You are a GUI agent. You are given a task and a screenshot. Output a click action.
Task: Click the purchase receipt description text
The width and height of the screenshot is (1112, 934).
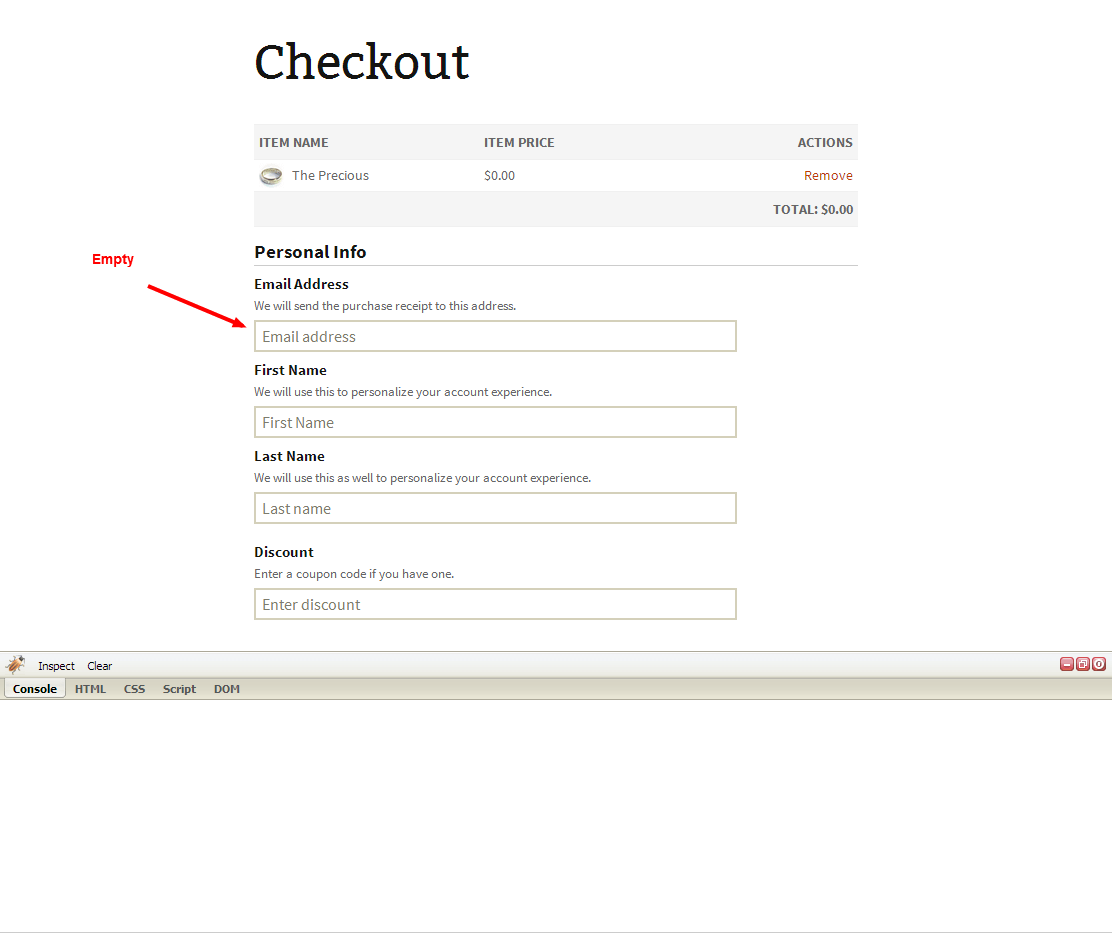point(385,306)
